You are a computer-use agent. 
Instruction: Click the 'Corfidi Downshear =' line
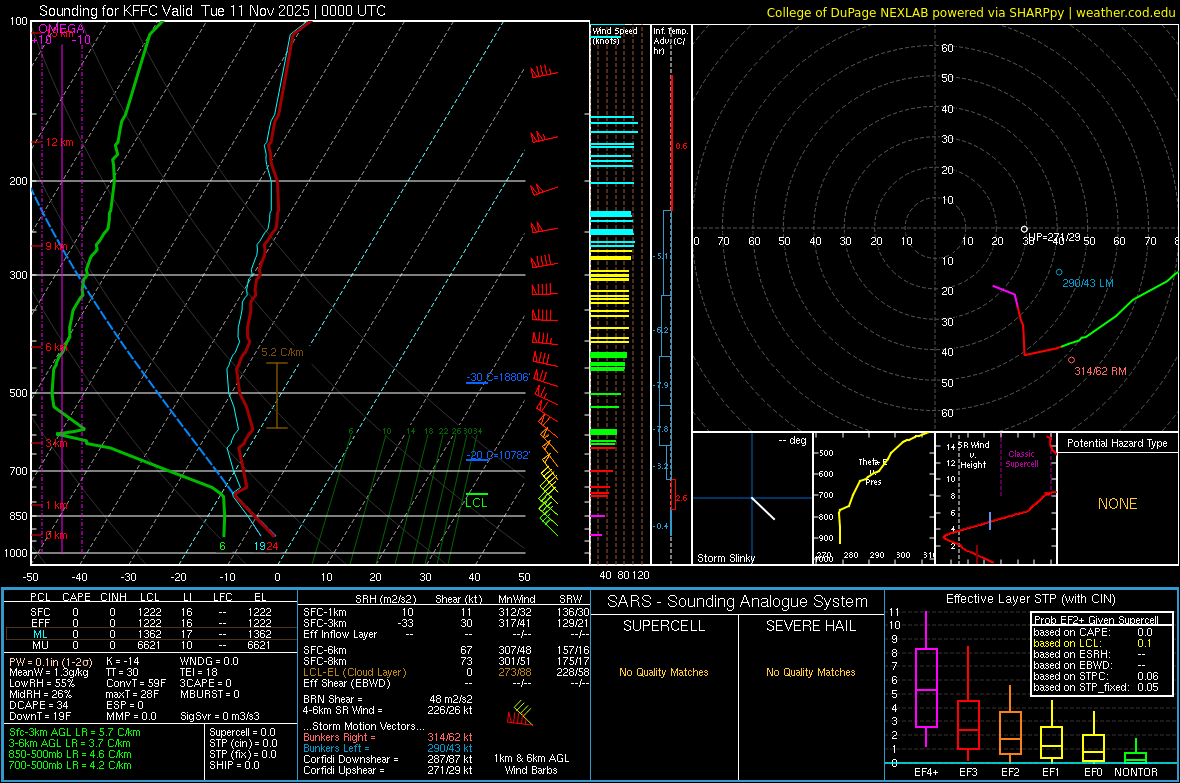coord(388,760)
